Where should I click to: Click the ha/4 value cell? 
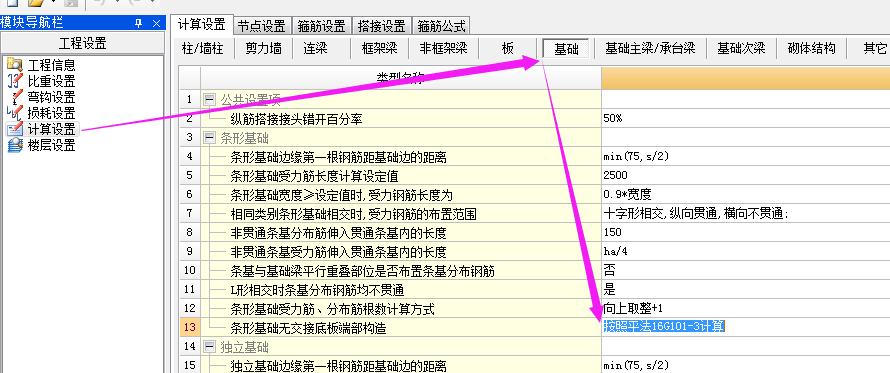click(745, 252)
